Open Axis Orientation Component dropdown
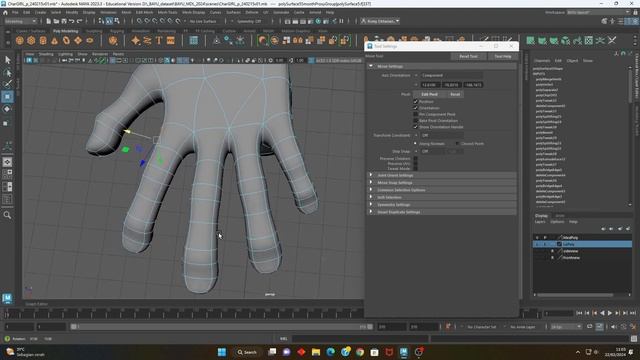This screenshot has width=640, height=360. [451, 76]
